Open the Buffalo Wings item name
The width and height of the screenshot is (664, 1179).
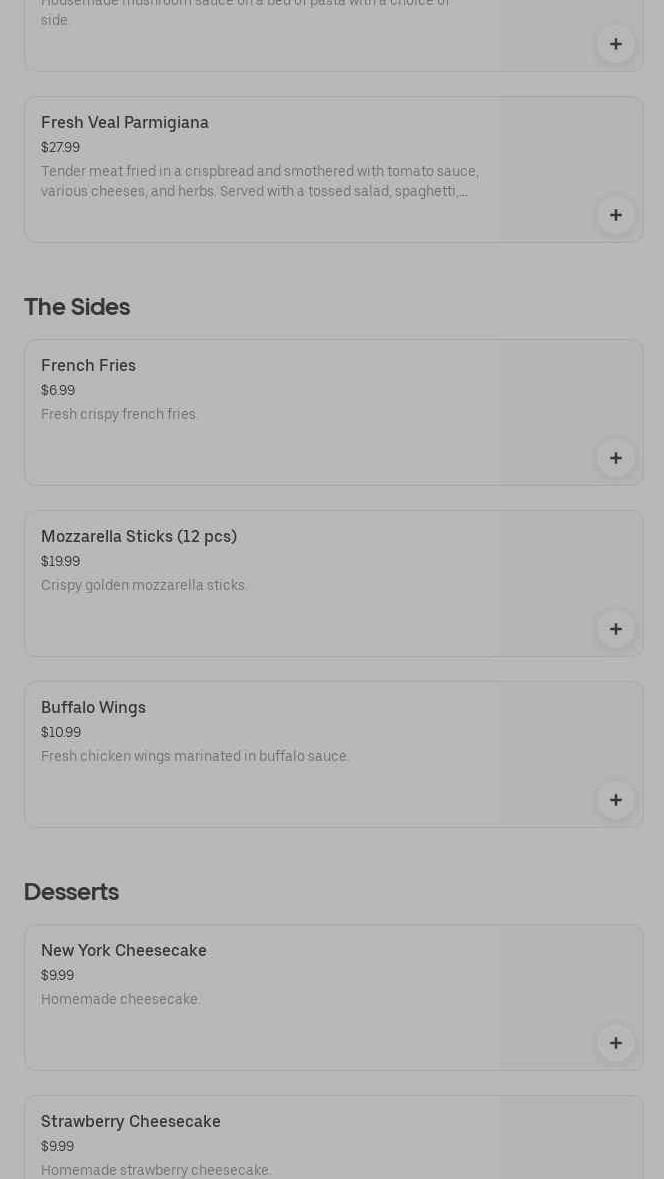point(93,708)
